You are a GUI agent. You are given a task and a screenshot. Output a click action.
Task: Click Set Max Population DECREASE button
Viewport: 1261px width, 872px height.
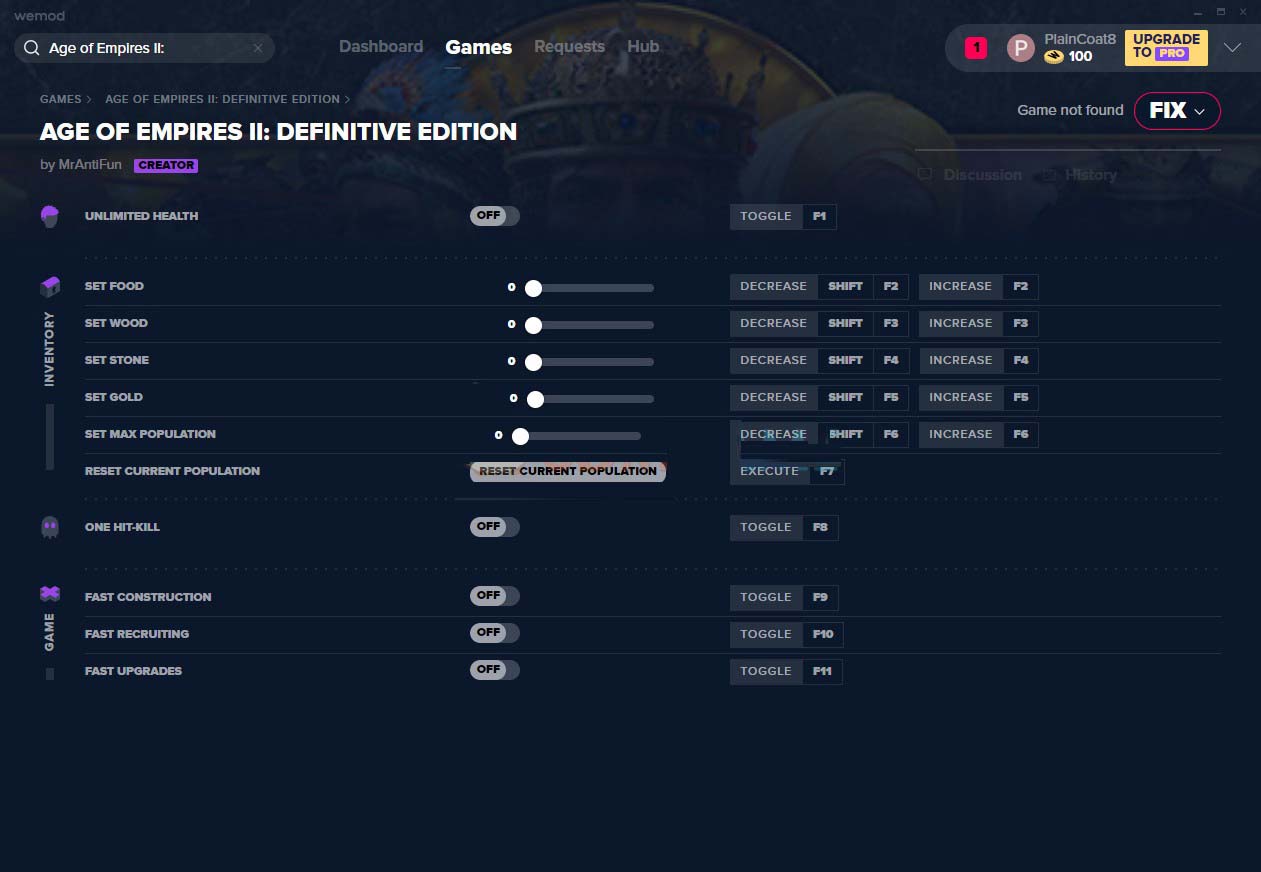pos(819,434)
